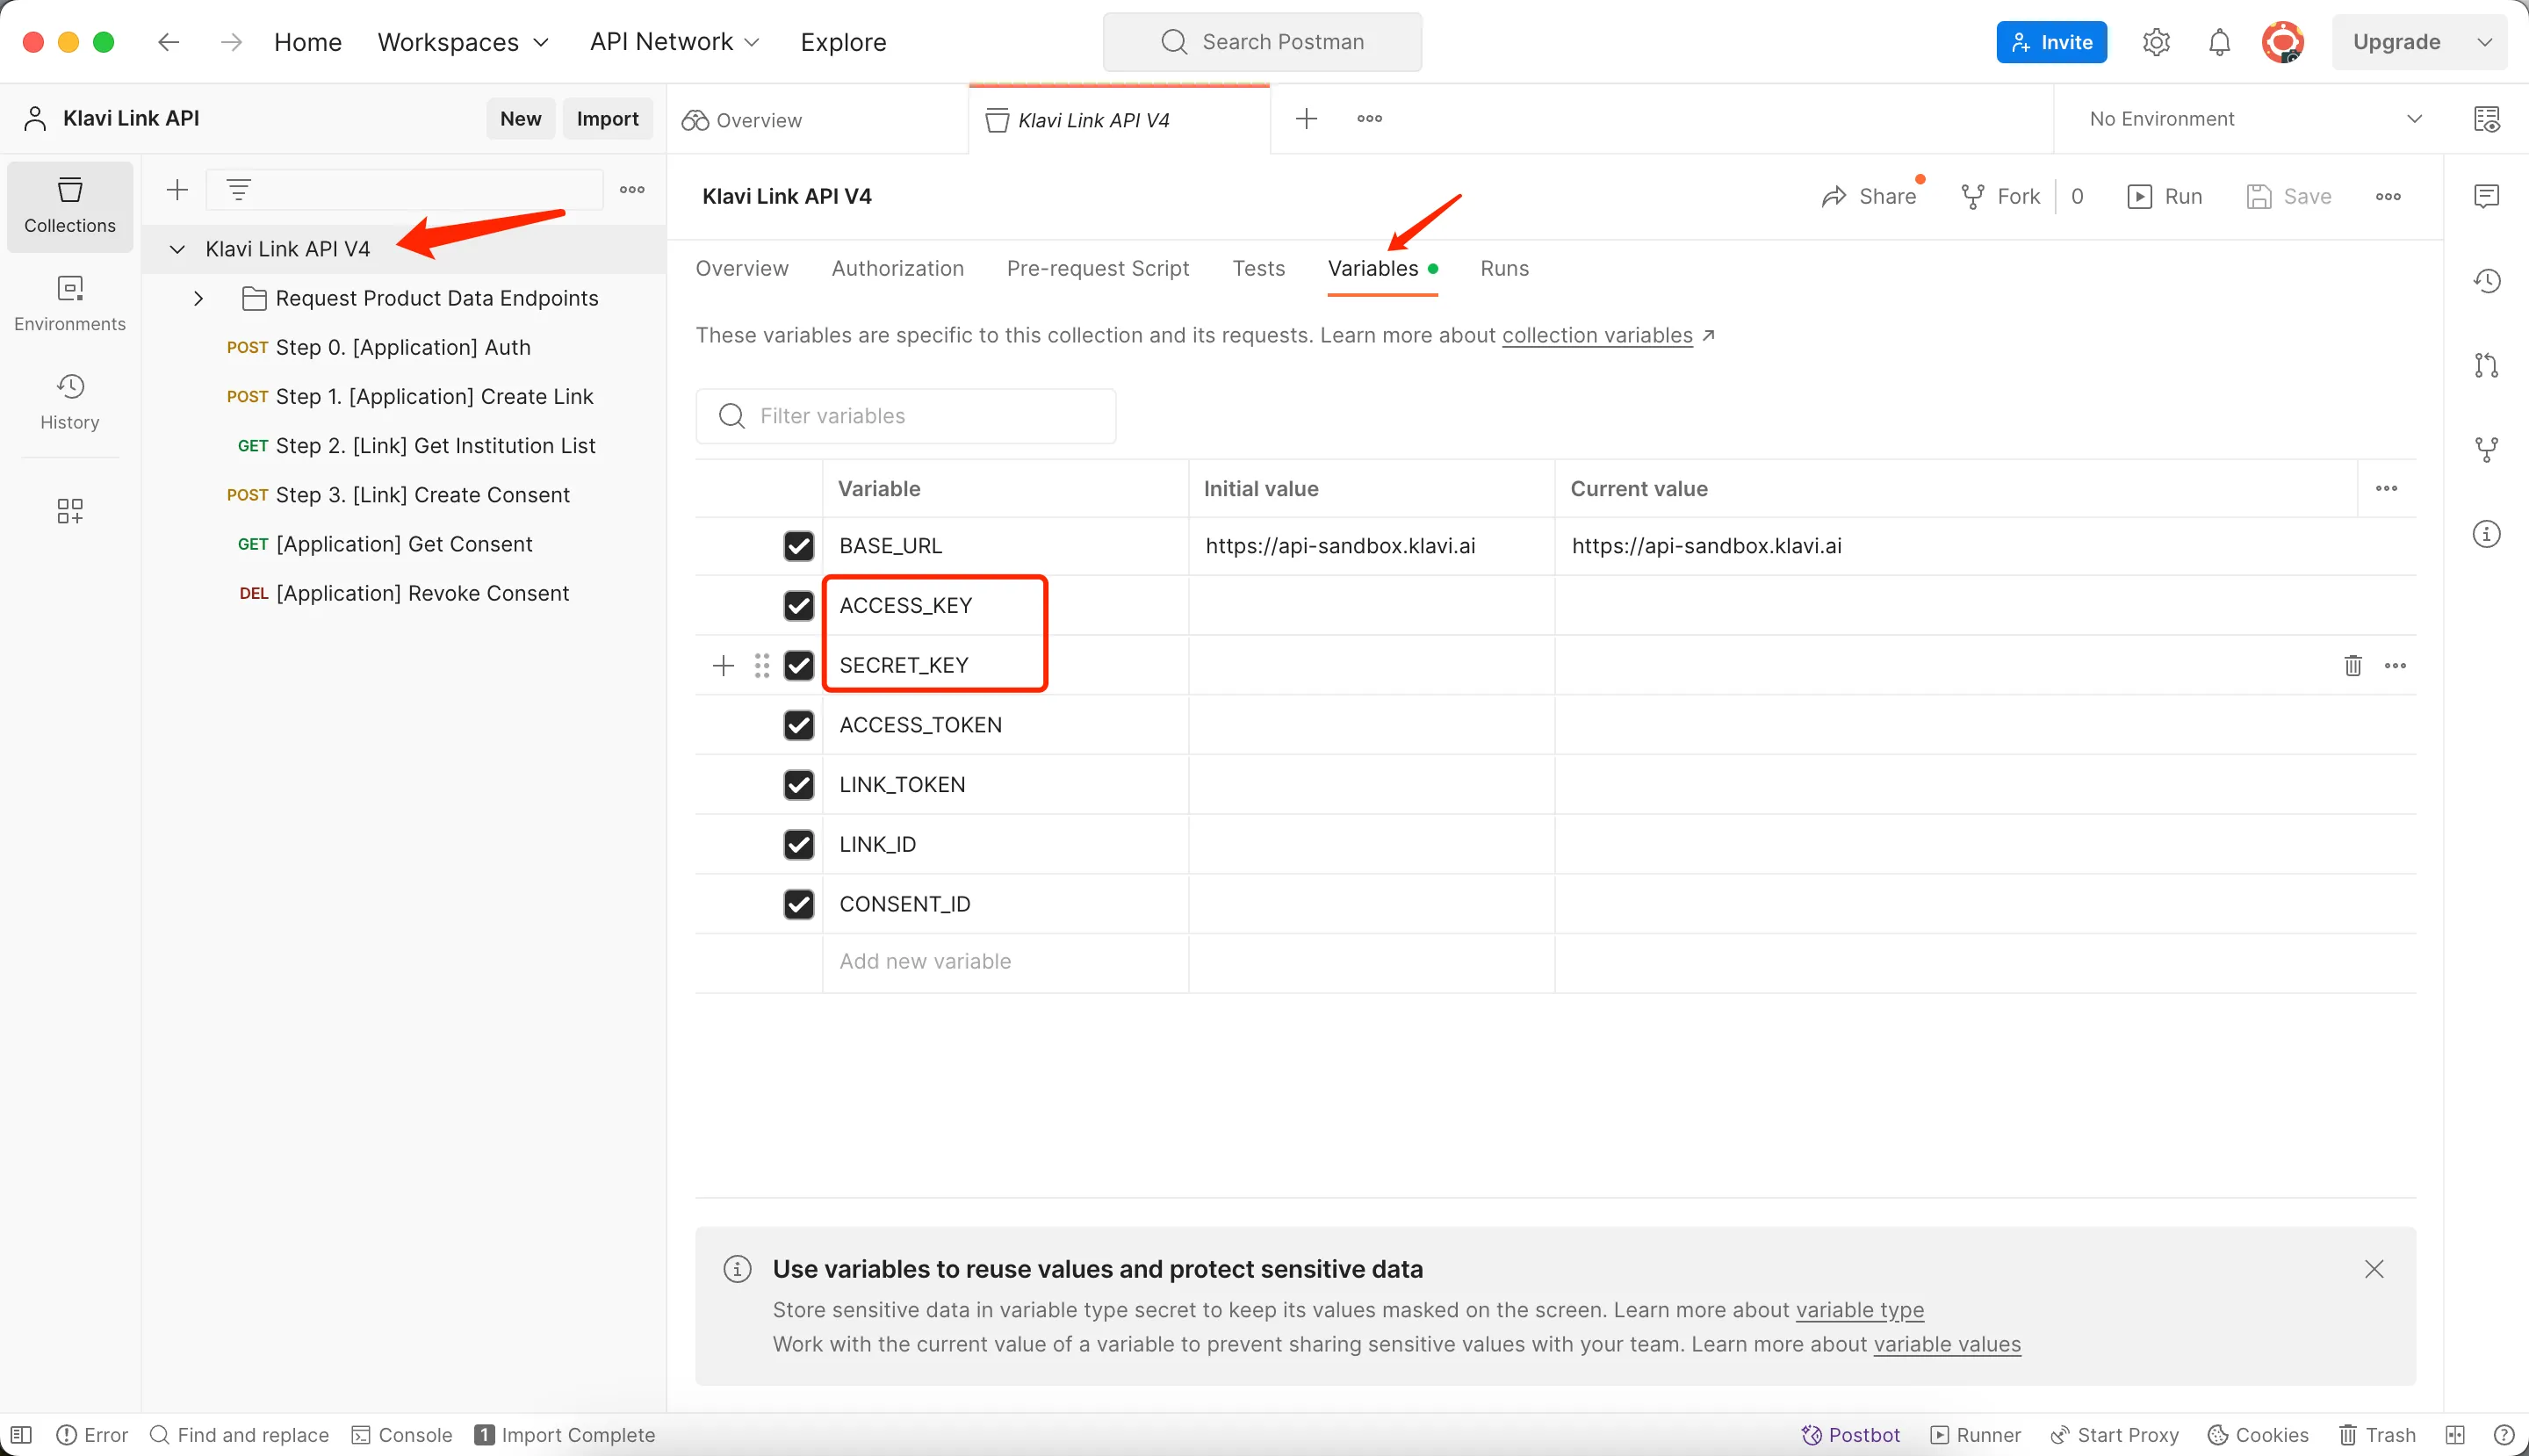2529x1456 pixels.
Task: Go to Explore in top navigation
Action: tap(843, 42)
